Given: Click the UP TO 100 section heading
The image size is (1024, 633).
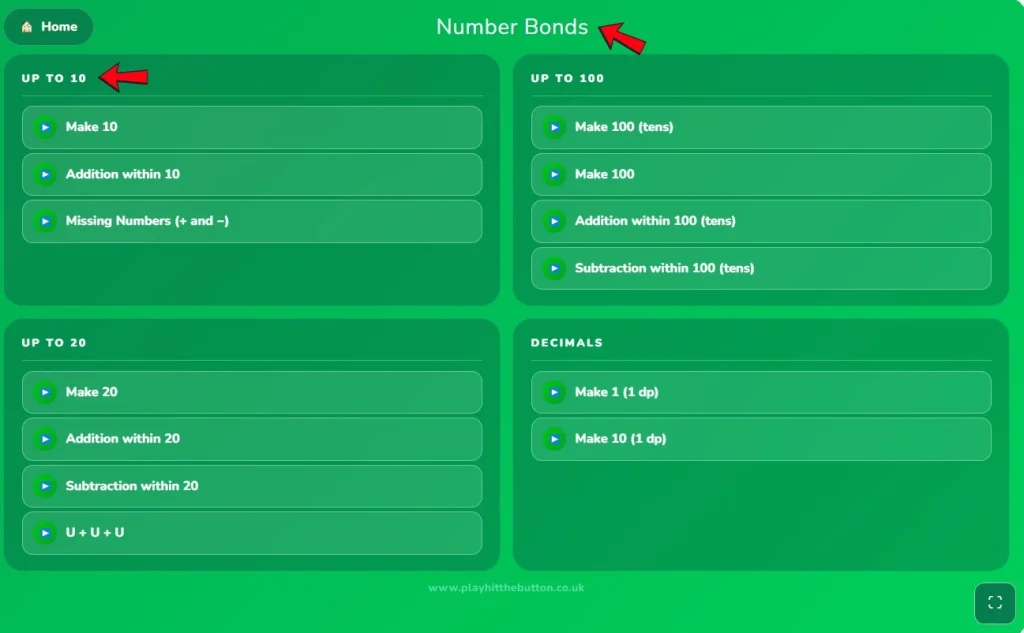Looking at the screenshot, I should click(567, 78).
